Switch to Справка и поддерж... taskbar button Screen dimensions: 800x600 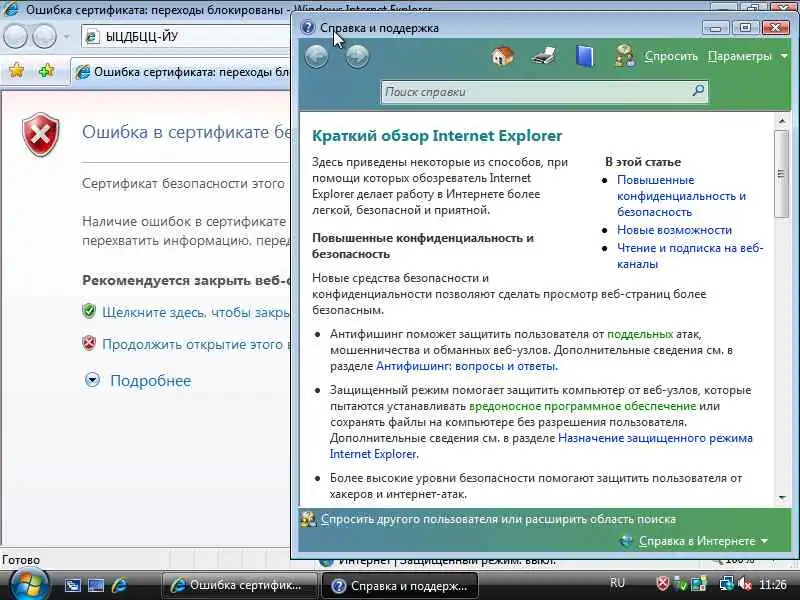click(x=399, y=585)
